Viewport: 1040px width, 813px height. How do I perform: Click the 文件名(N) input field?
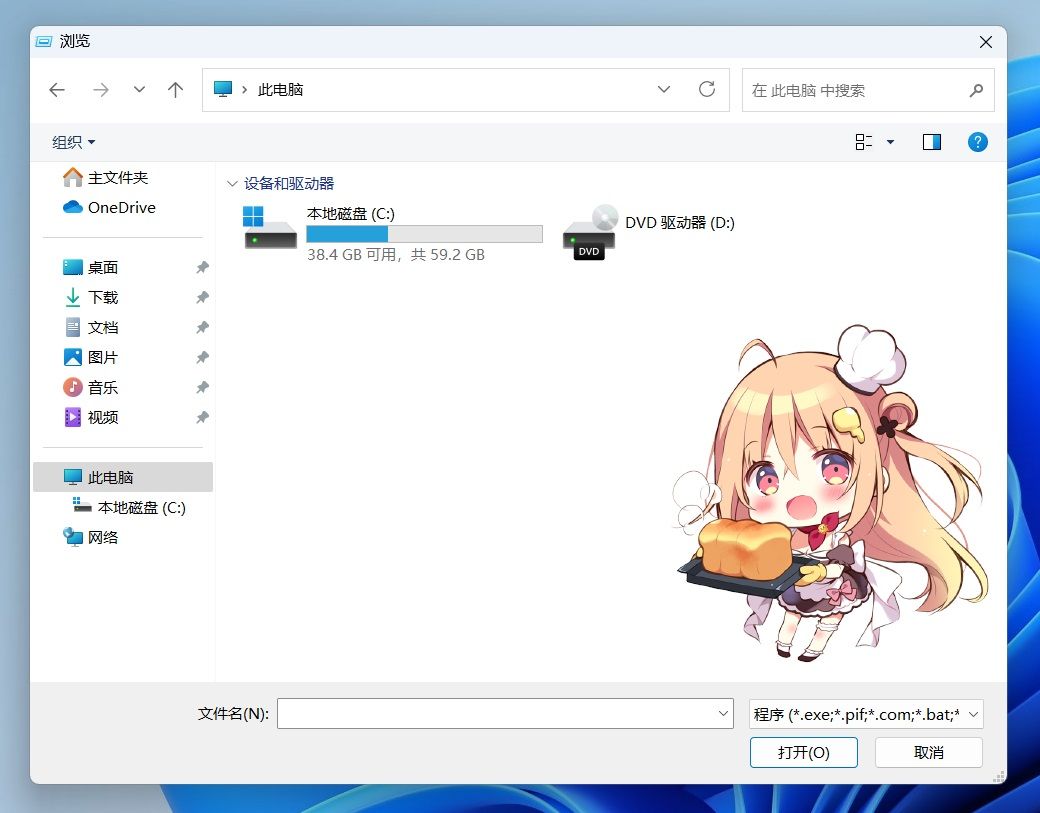click(x=505, y=714)
